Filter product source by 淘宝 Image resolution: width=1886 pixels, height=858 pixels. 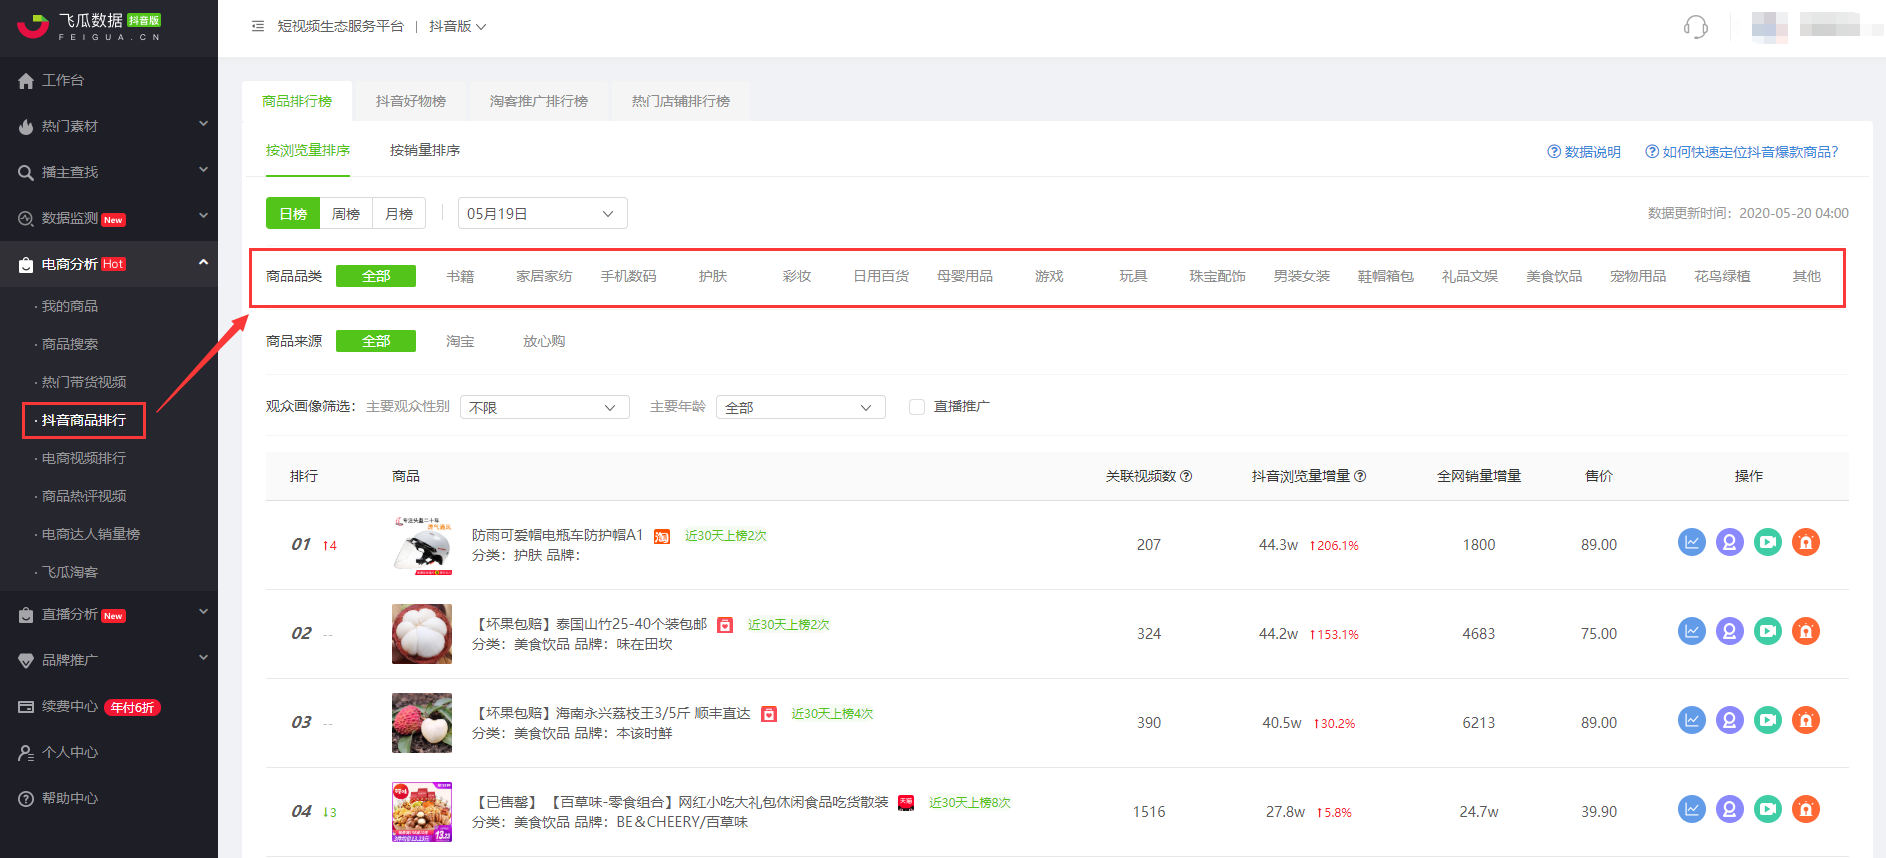coord(460,341)
